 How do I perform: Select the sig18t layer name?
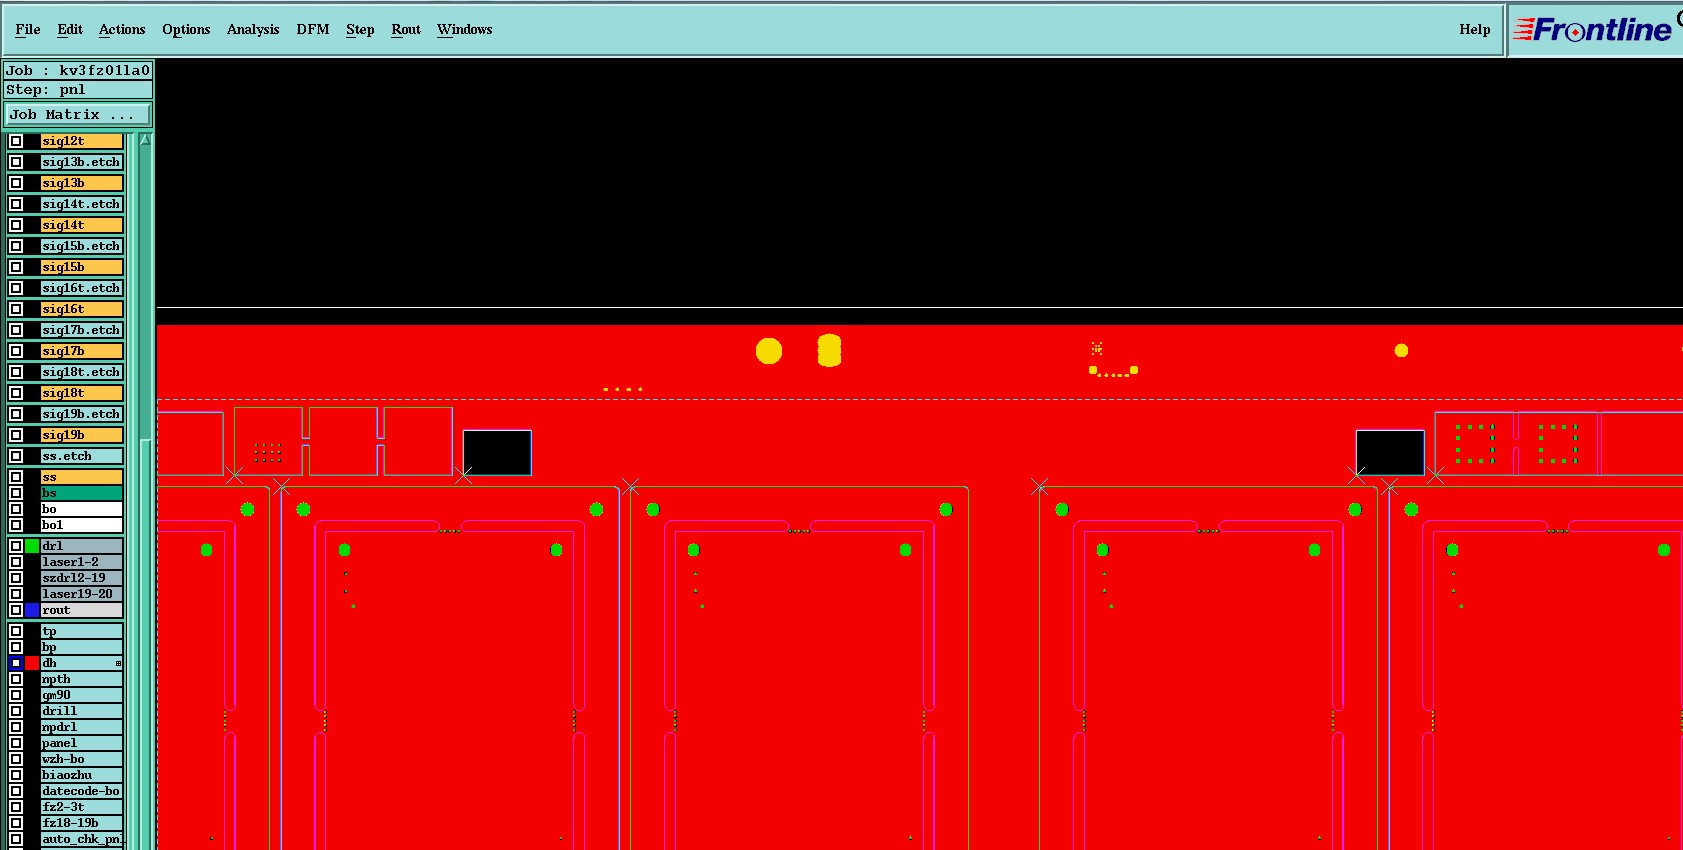click(x=82, y=393)
